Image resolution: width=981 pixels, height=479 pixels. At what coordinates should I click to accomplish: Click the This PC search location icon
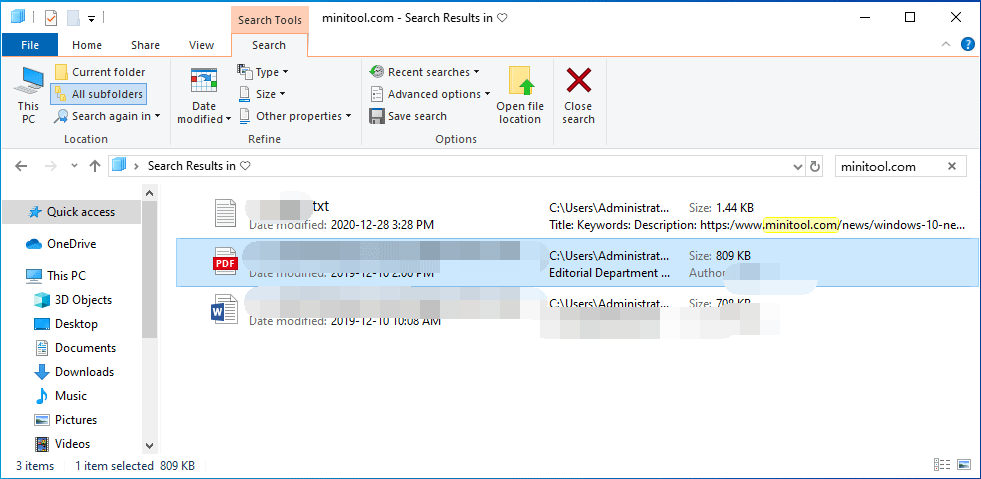[28, 81]
